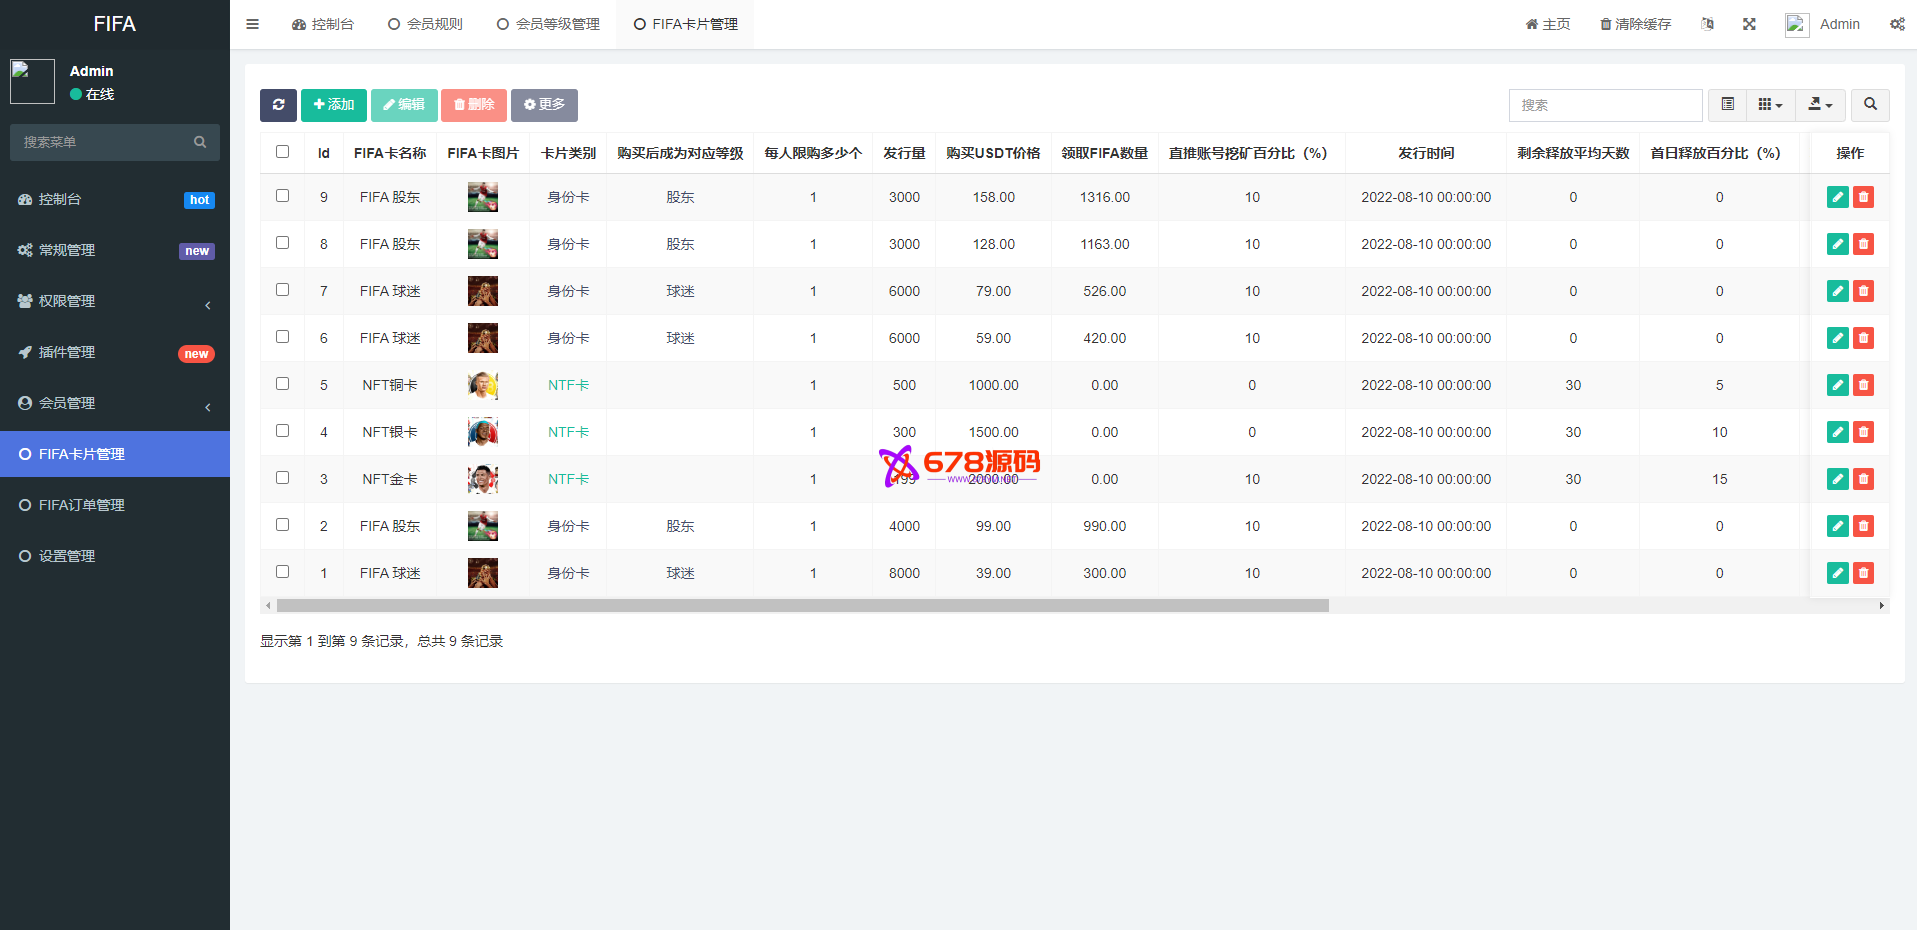Open the columns visibility dropdown
The image size is (1917, 930).
pos(1771,105)
